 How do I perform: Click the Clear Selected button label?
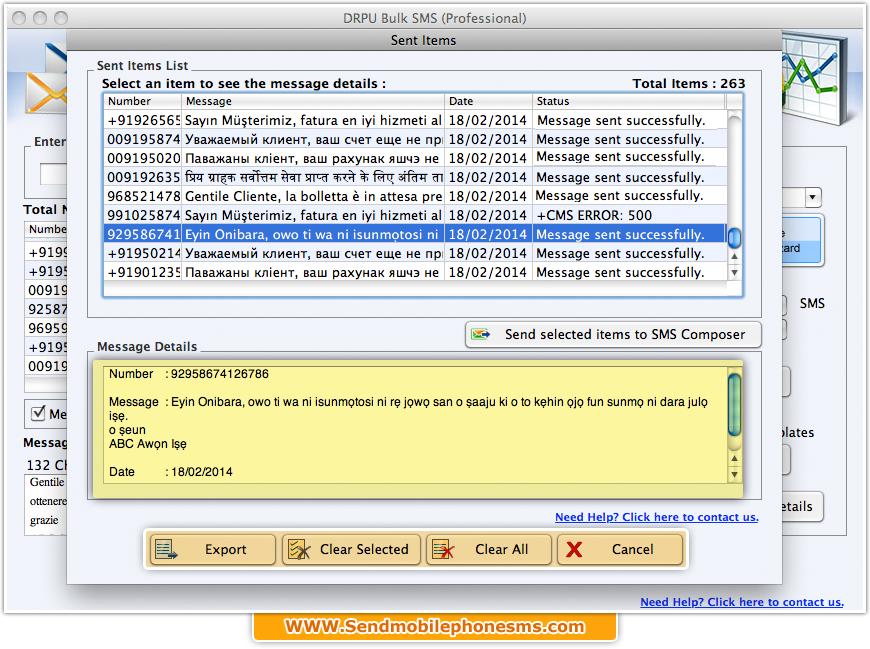(364, 550)
